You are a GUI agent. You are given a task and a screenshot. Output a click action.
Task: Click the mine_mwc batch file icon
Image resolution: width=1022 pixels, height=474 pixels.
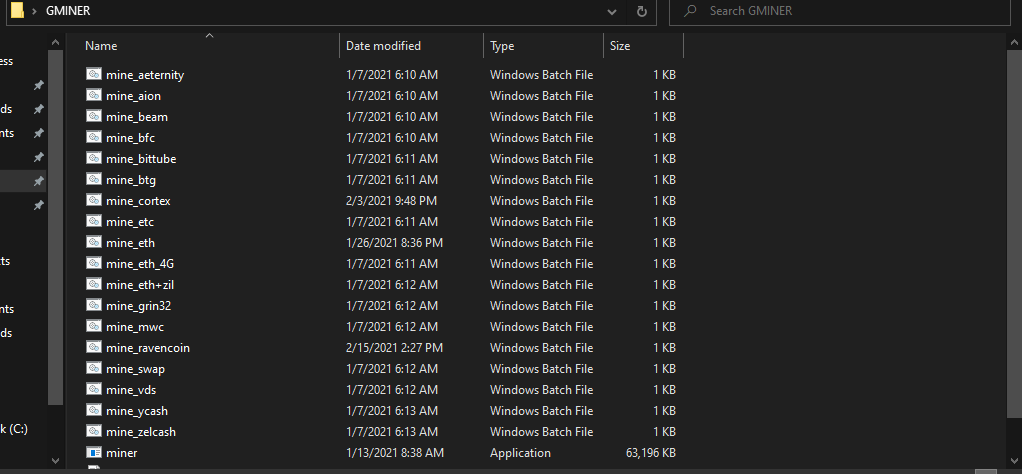point(94,327)
